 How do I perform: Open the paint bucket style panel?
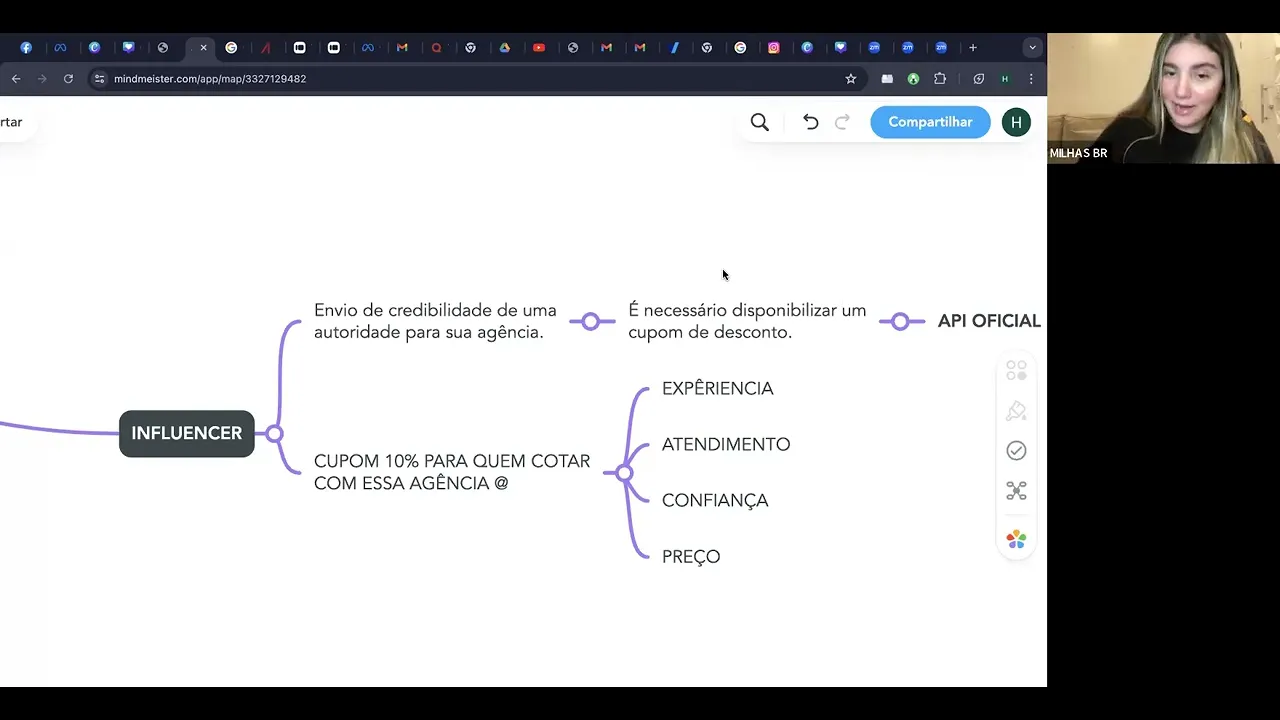pyautogui.click(x=1016, y=411)
